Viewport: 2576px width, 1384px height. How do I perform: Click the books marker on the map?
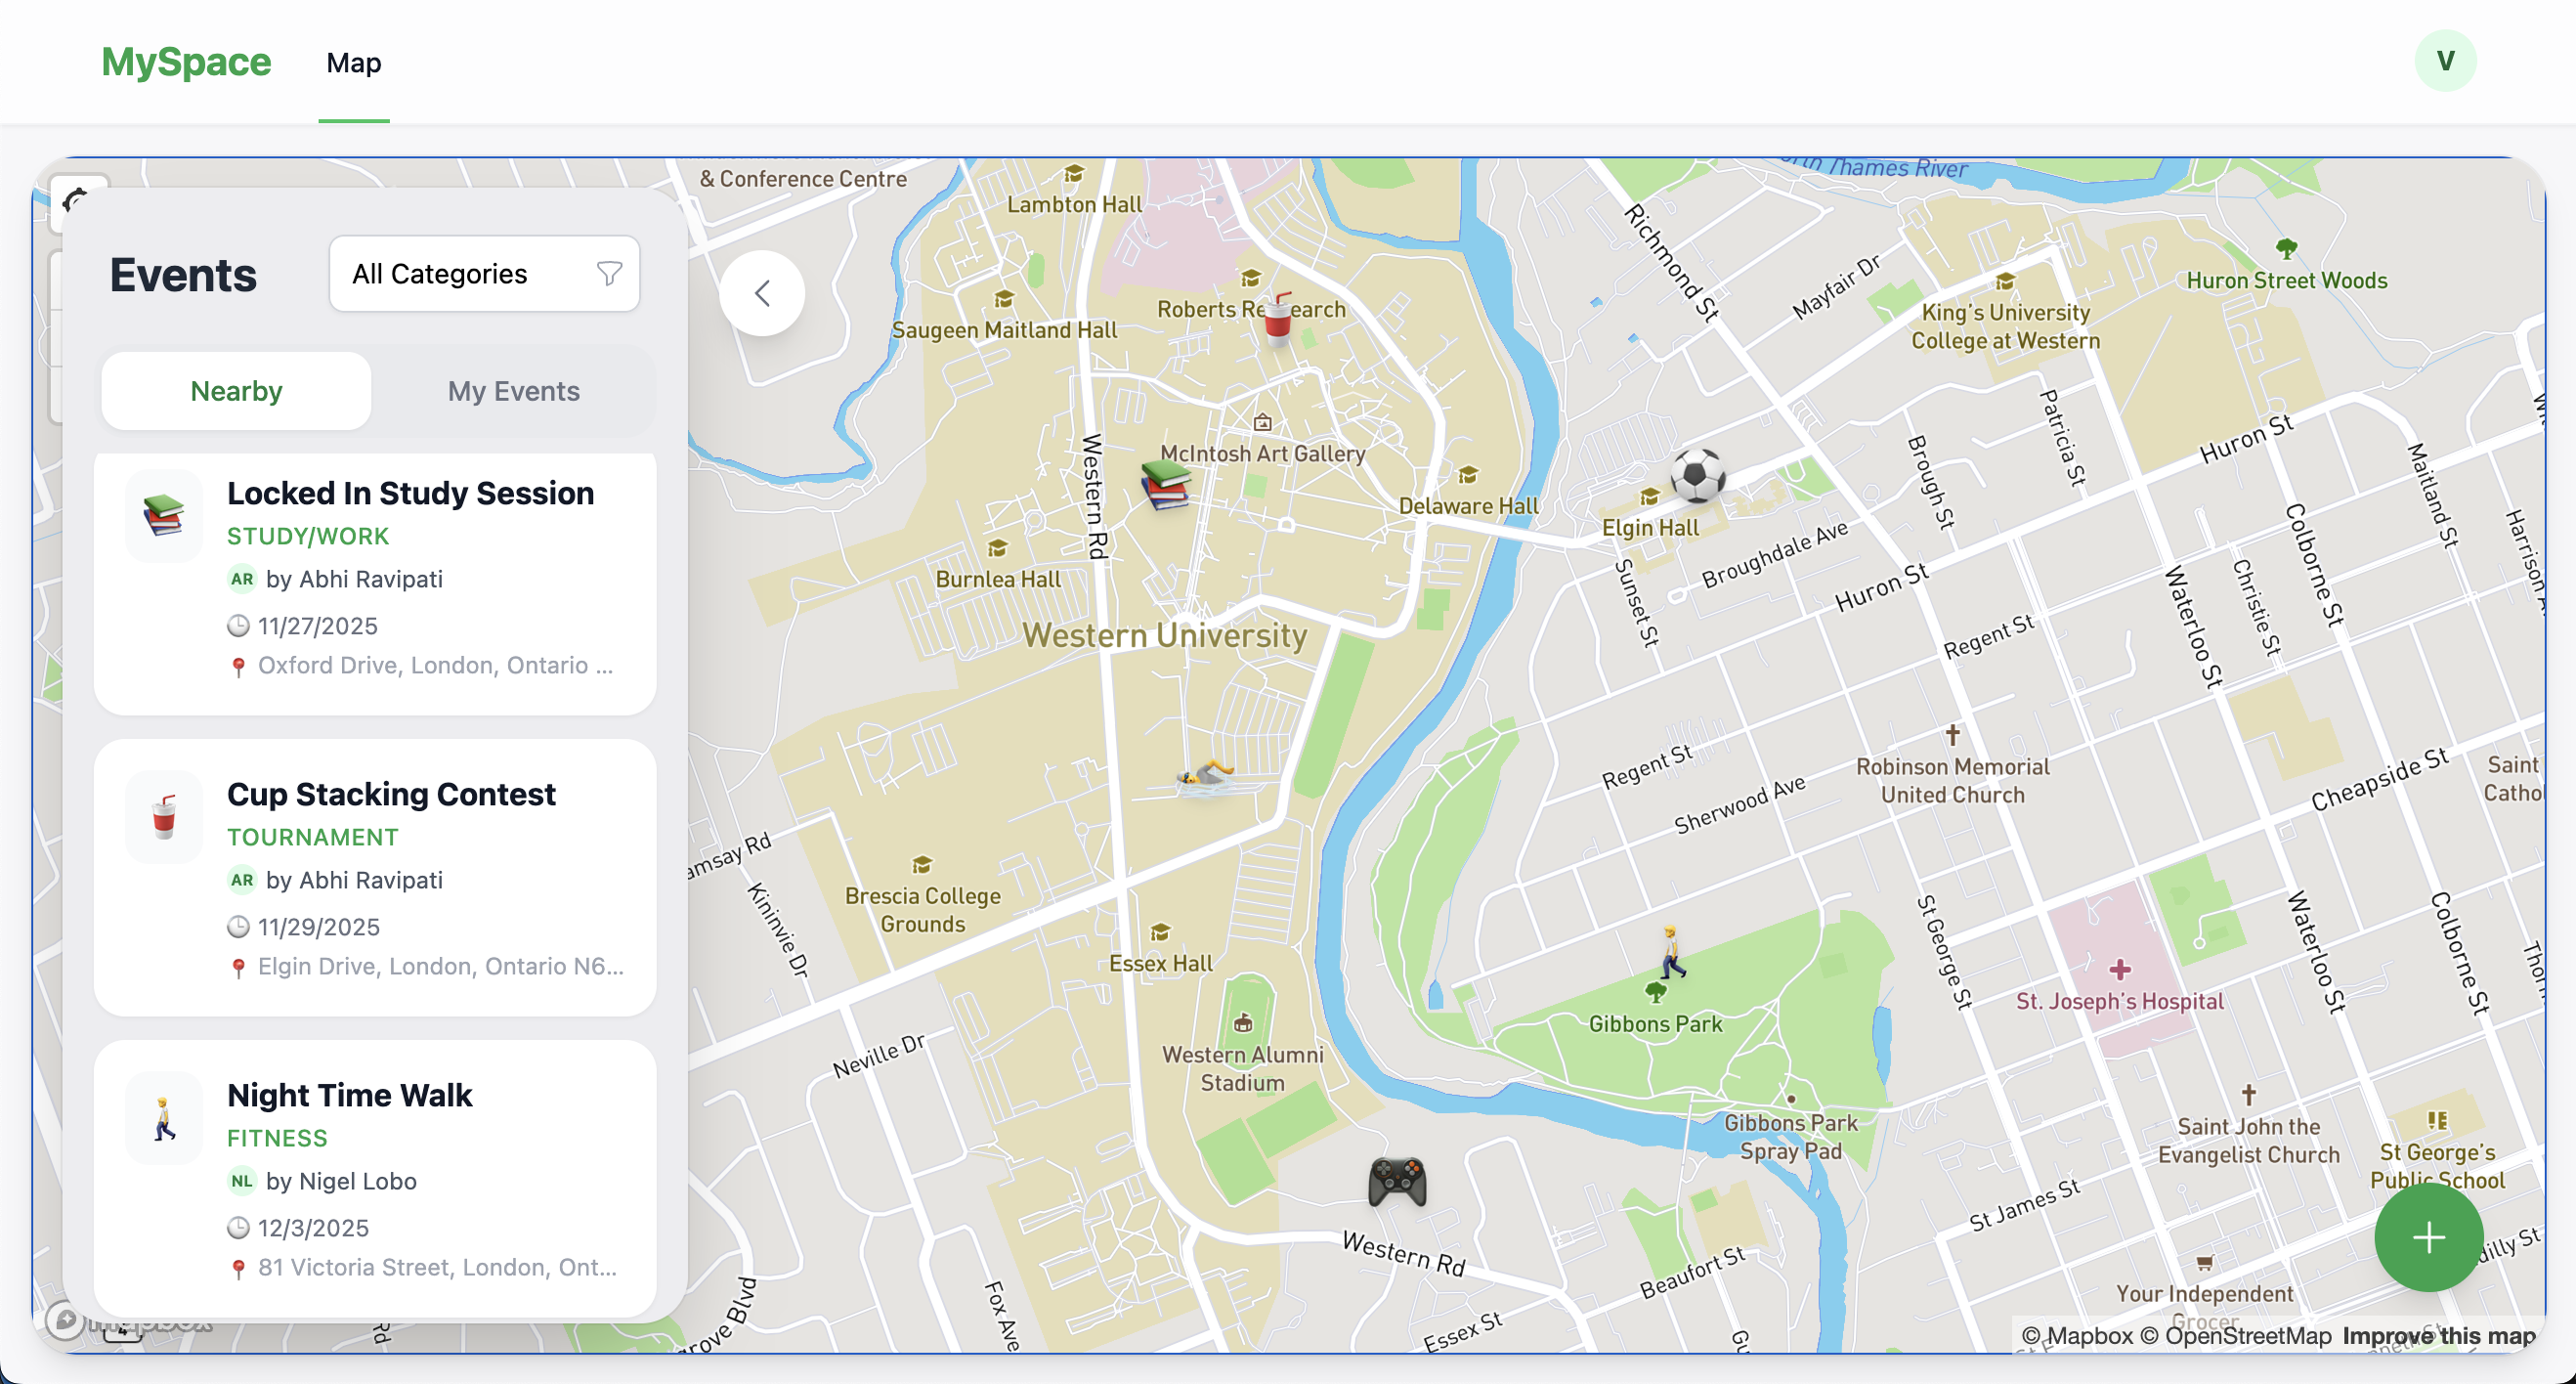pyautogui.click(x=1165, y=485)
